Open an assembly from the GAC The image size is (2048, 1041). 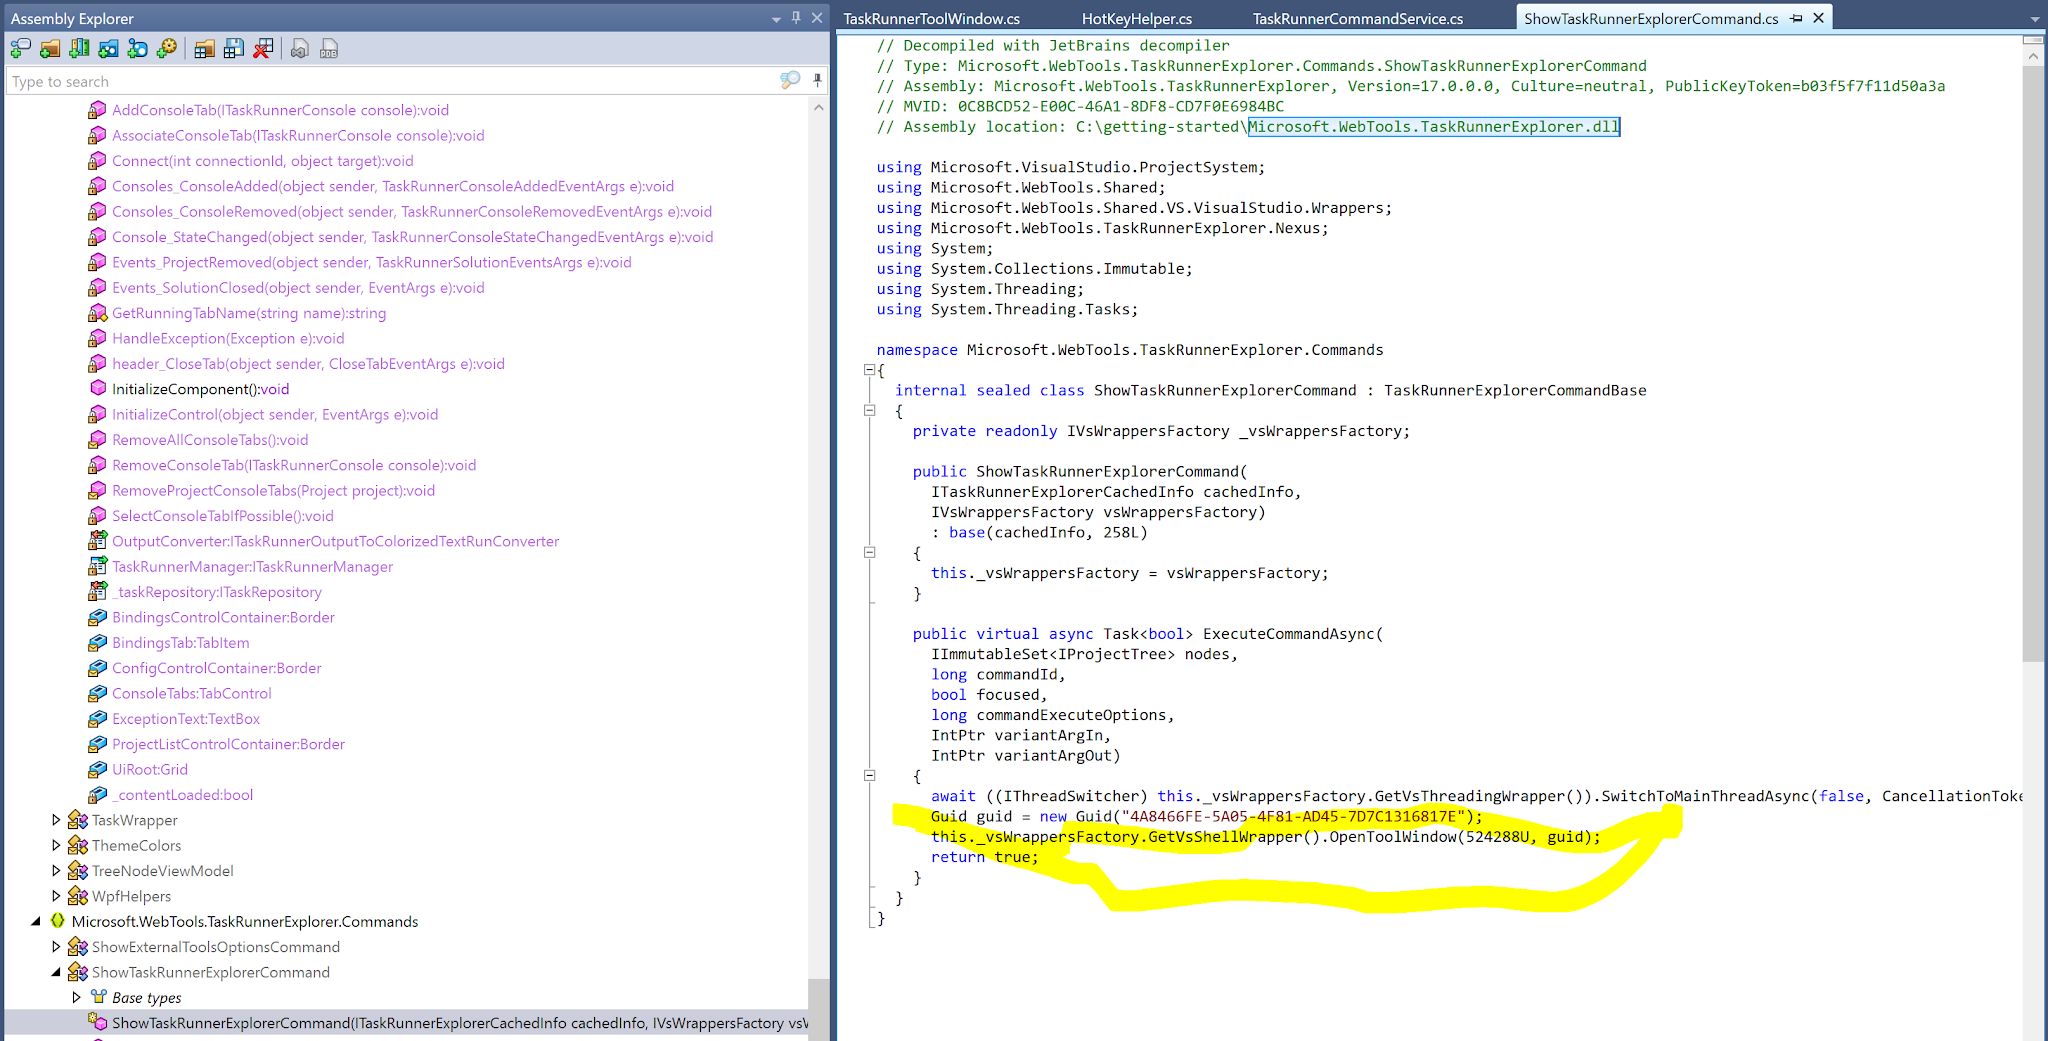(78, 48)
